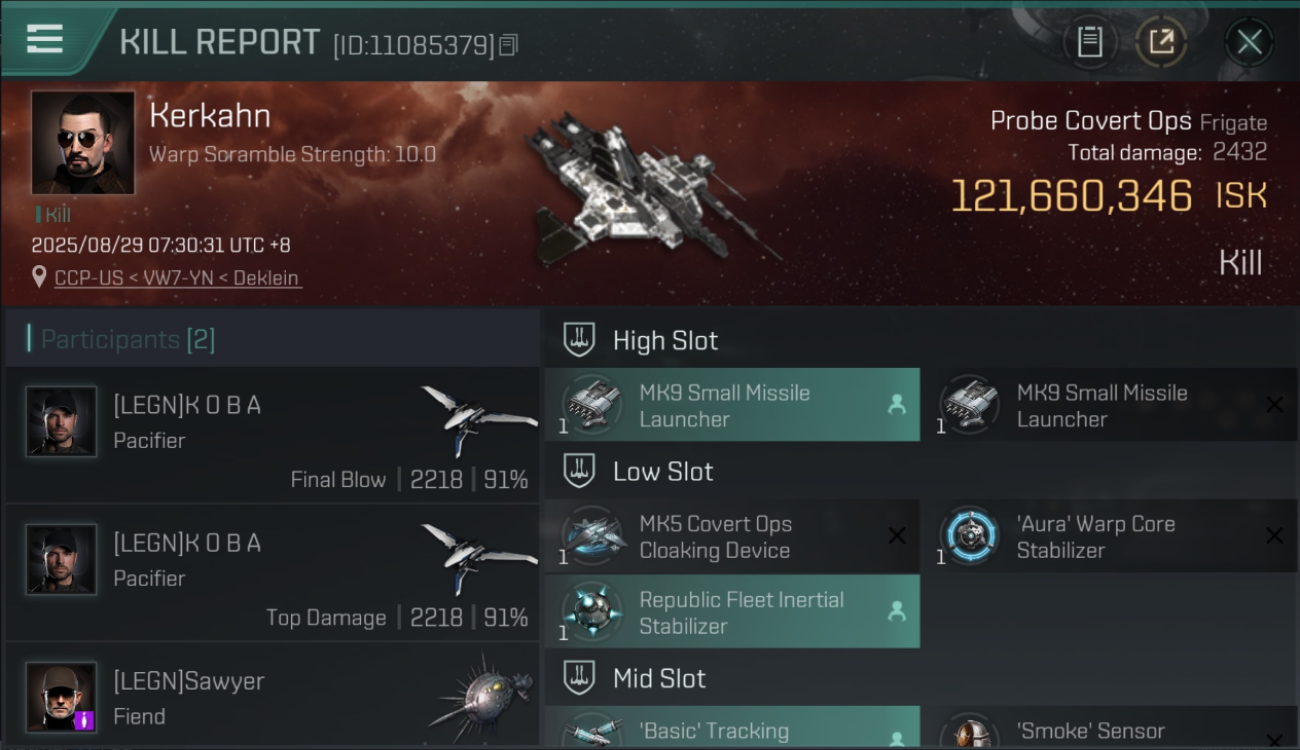Select the 'Basic' Tracking mid slot module
This screenshot has height=750, width=1300.
point(732,730)
